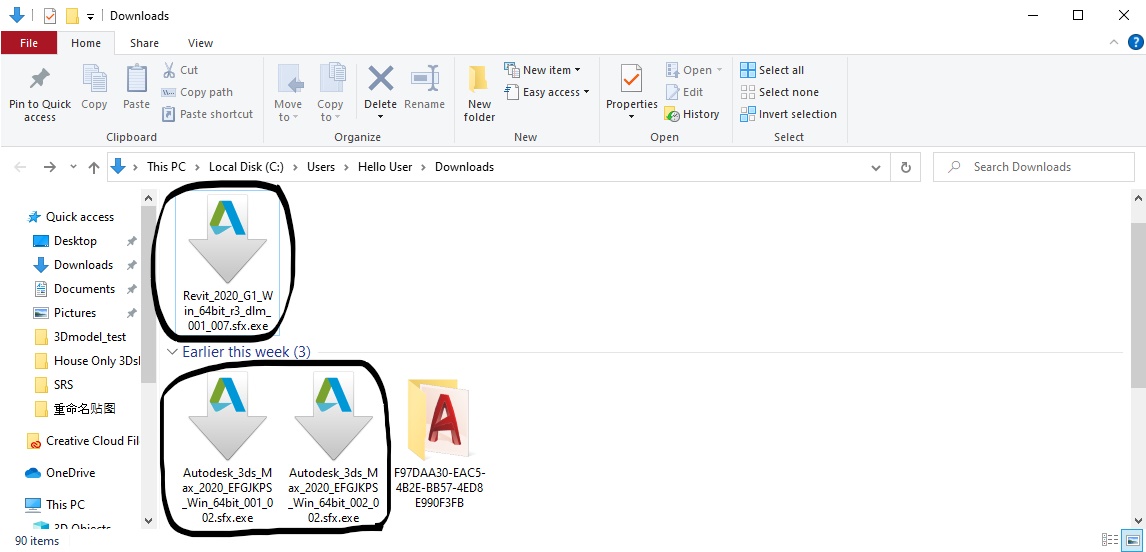This screenshot has width=1146, height=552.
Task: Open the Customize Quick Access Toolbar dropdown
Action: pyautogui.click(x=90, y=16)
